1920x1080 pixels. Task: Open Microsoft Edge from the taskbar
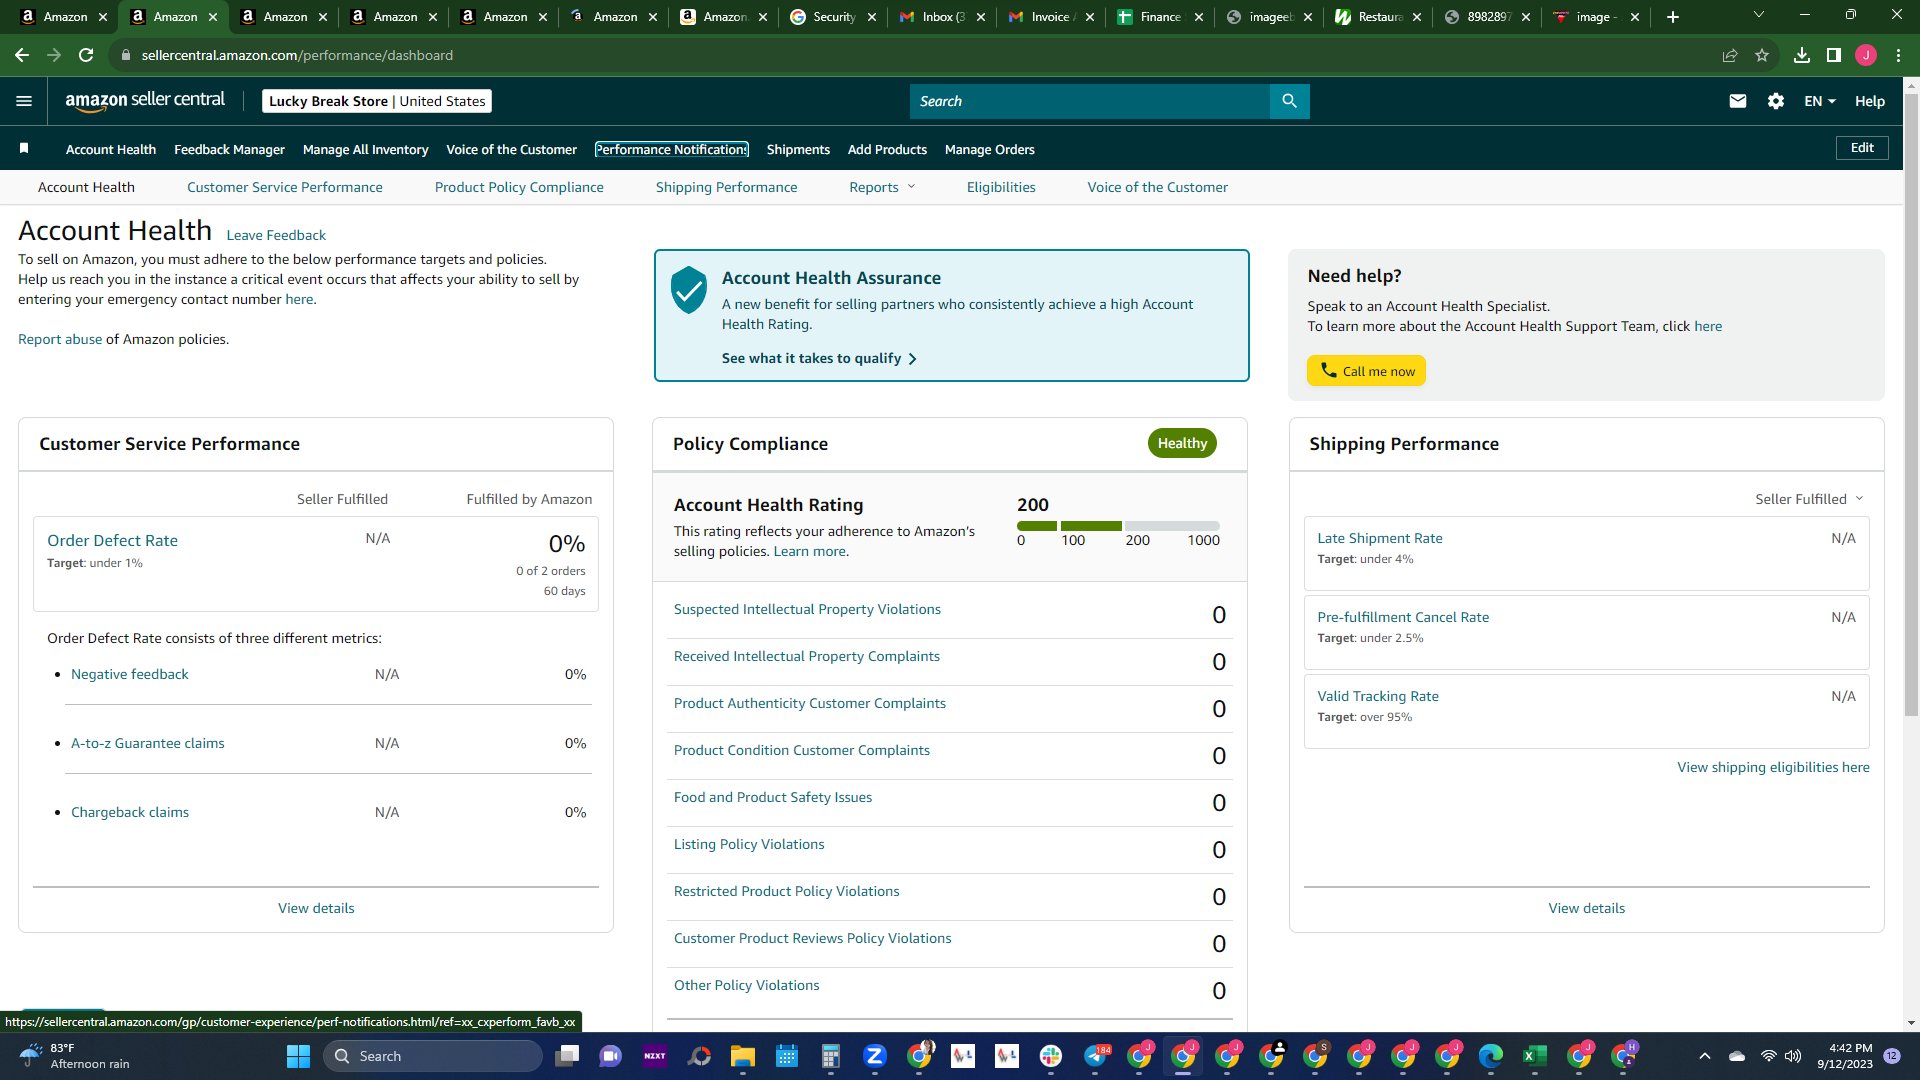pyautogui.click(x=1491, y=1056)
